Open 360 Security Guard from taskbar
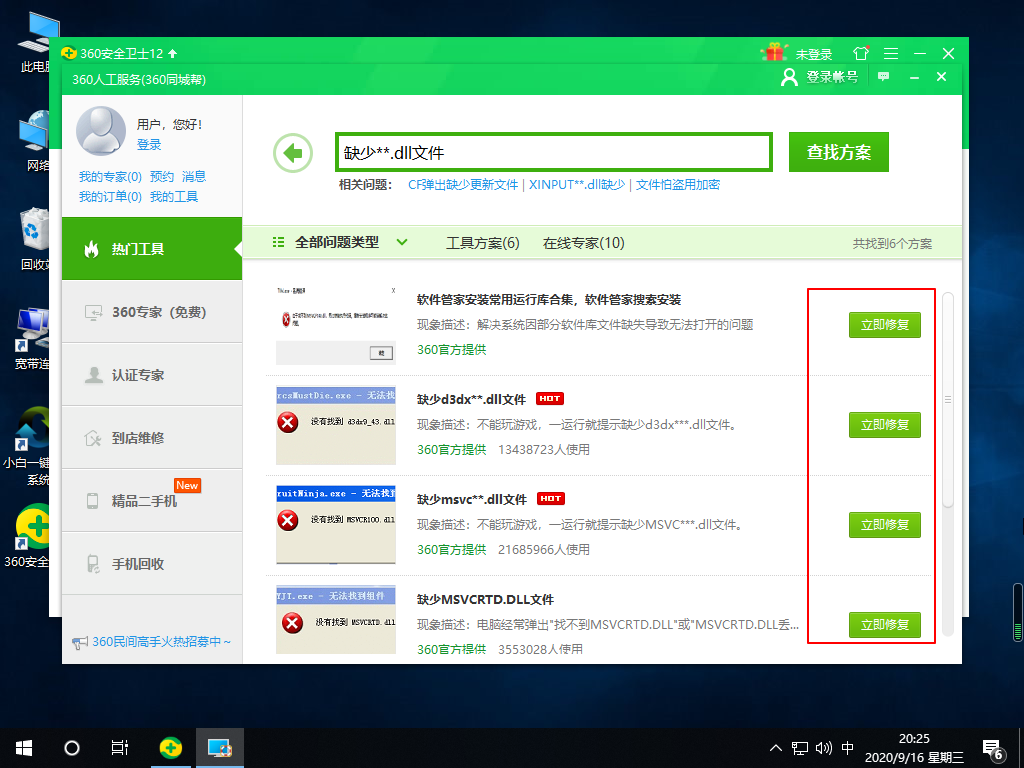Image resolution: width=1024 pixels, height=768 pixels. (172, 747)
